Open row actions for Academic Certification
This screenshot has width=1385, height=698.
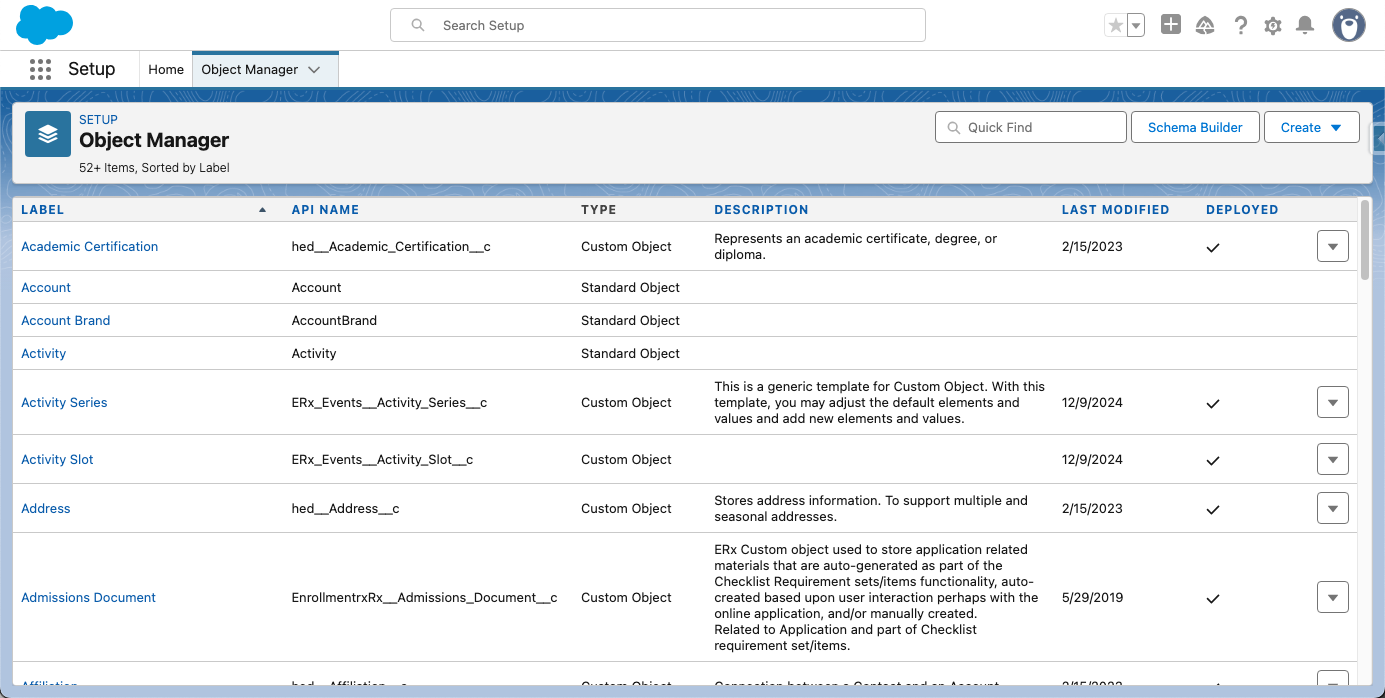pyautogui.click(x=1332, y=246)
